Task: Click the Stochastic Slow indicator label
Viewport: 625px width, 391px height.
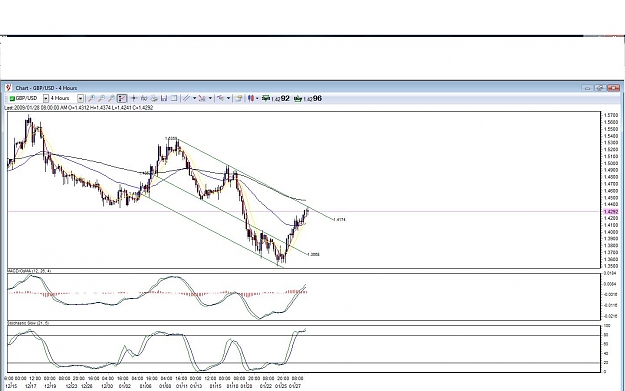Action: click(x=28, y=323)
